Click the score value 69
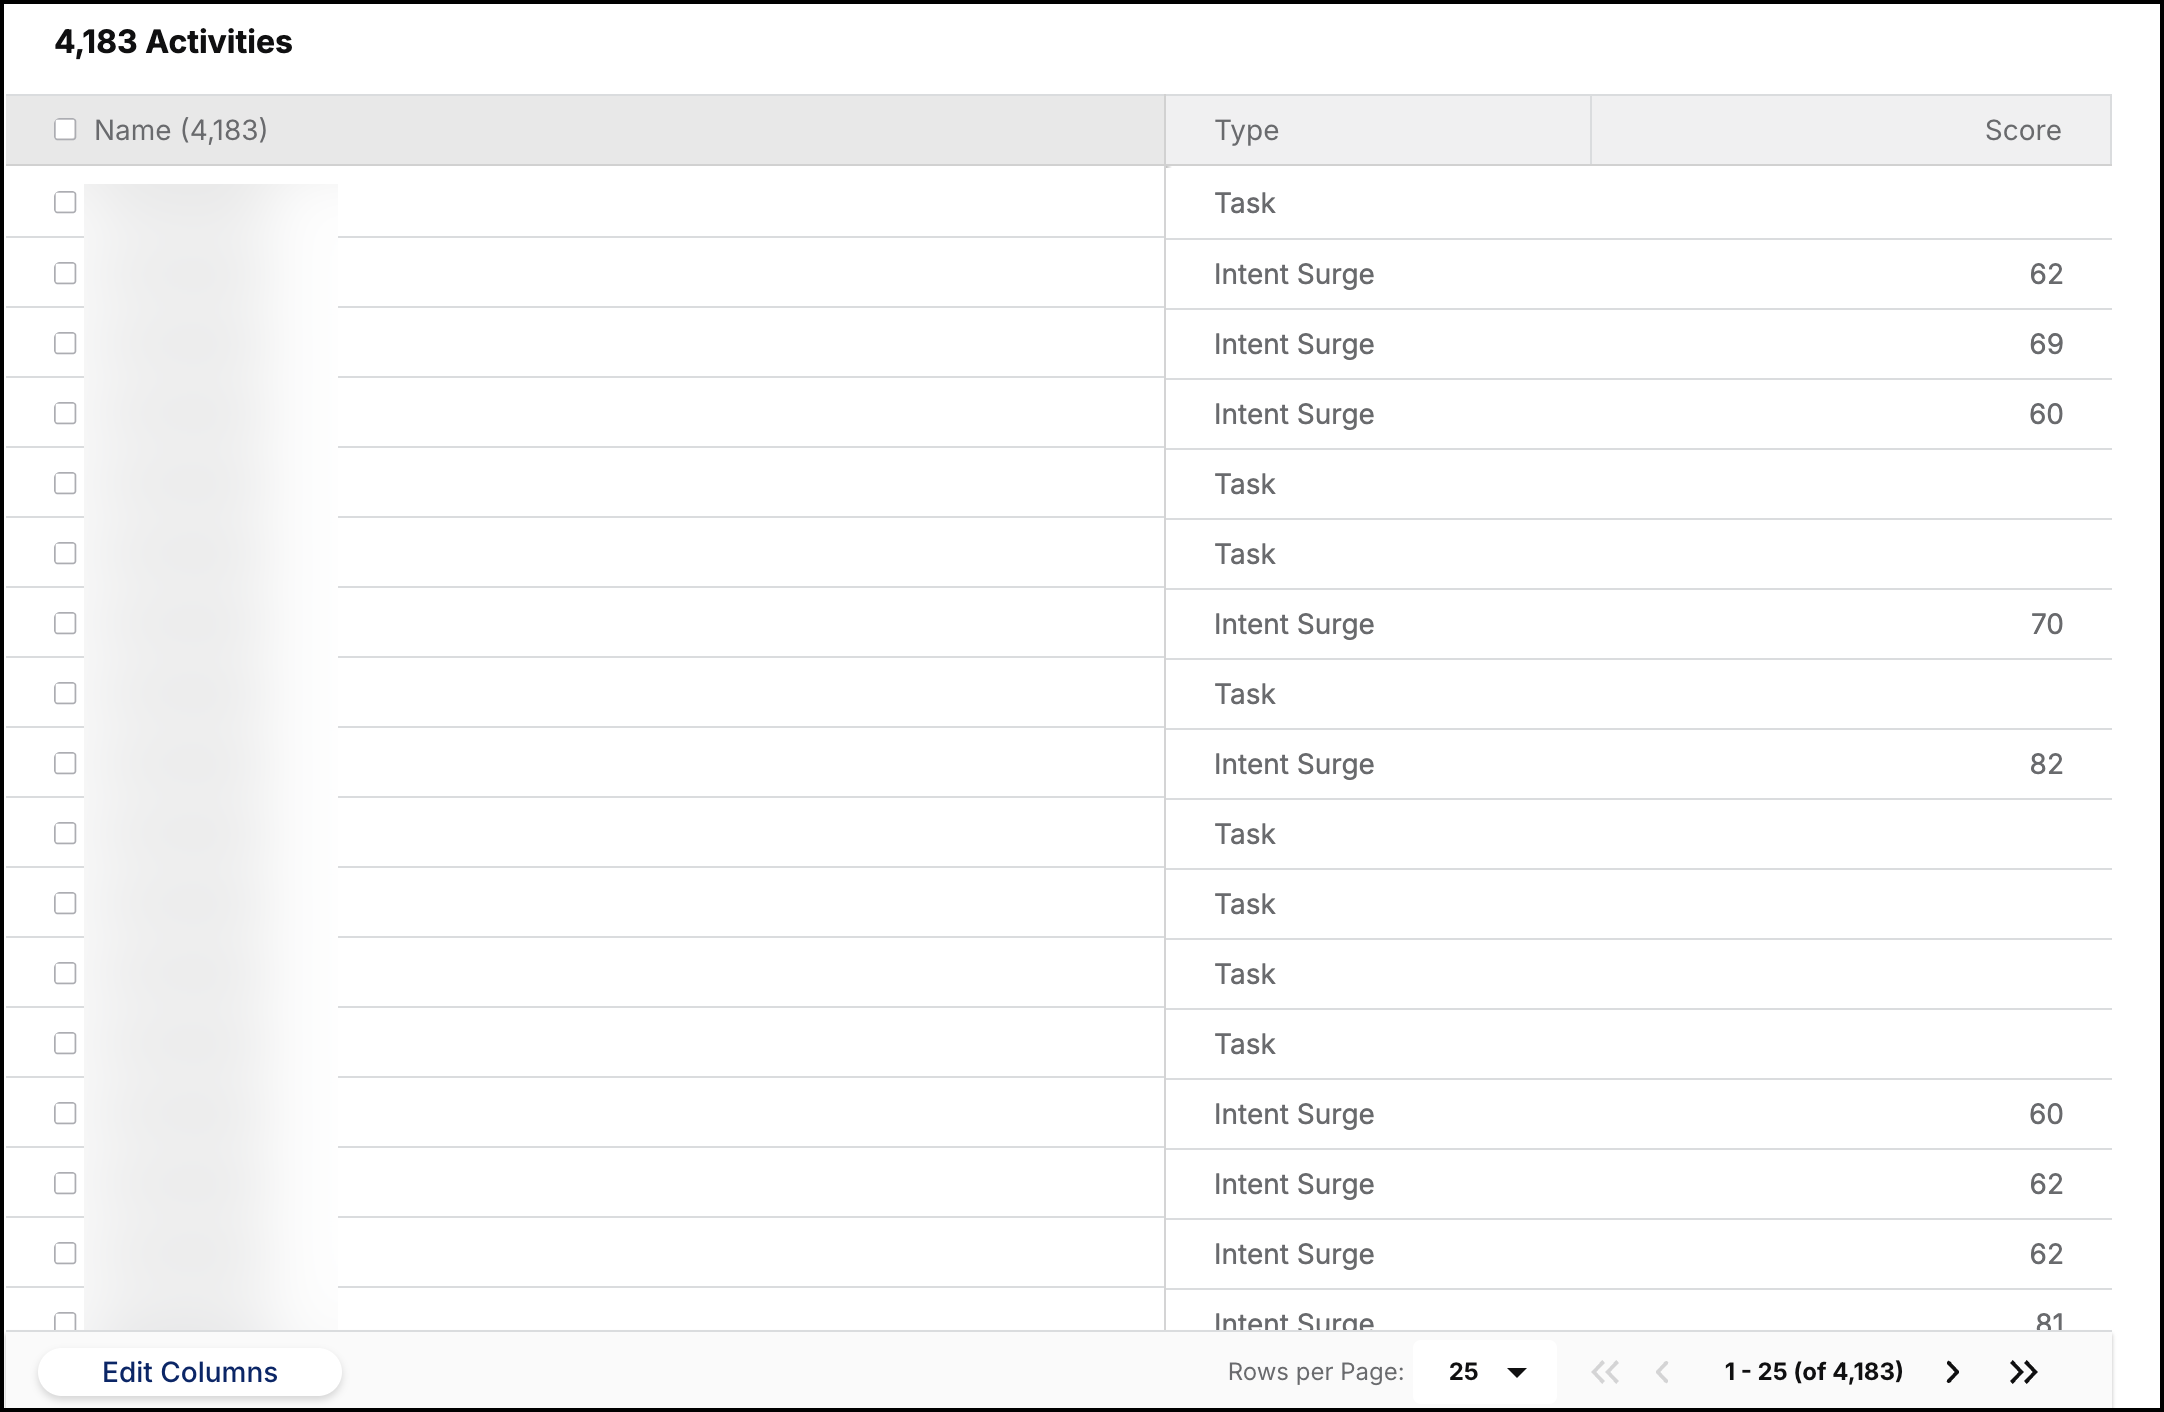The width and height of the screenshot is (2164, 1412). [x=2046, y=344]
